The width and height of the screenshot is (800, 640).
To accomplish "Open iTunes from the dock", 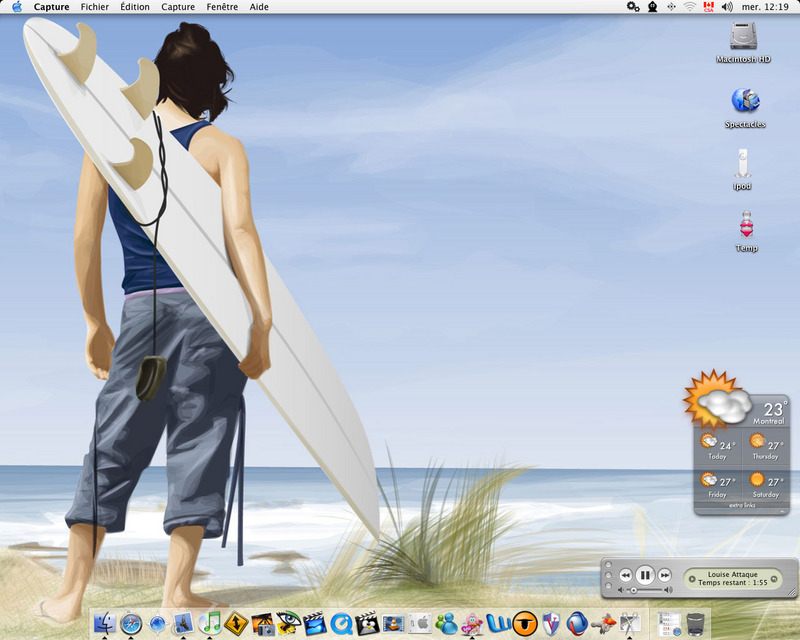I will point(210,623).
